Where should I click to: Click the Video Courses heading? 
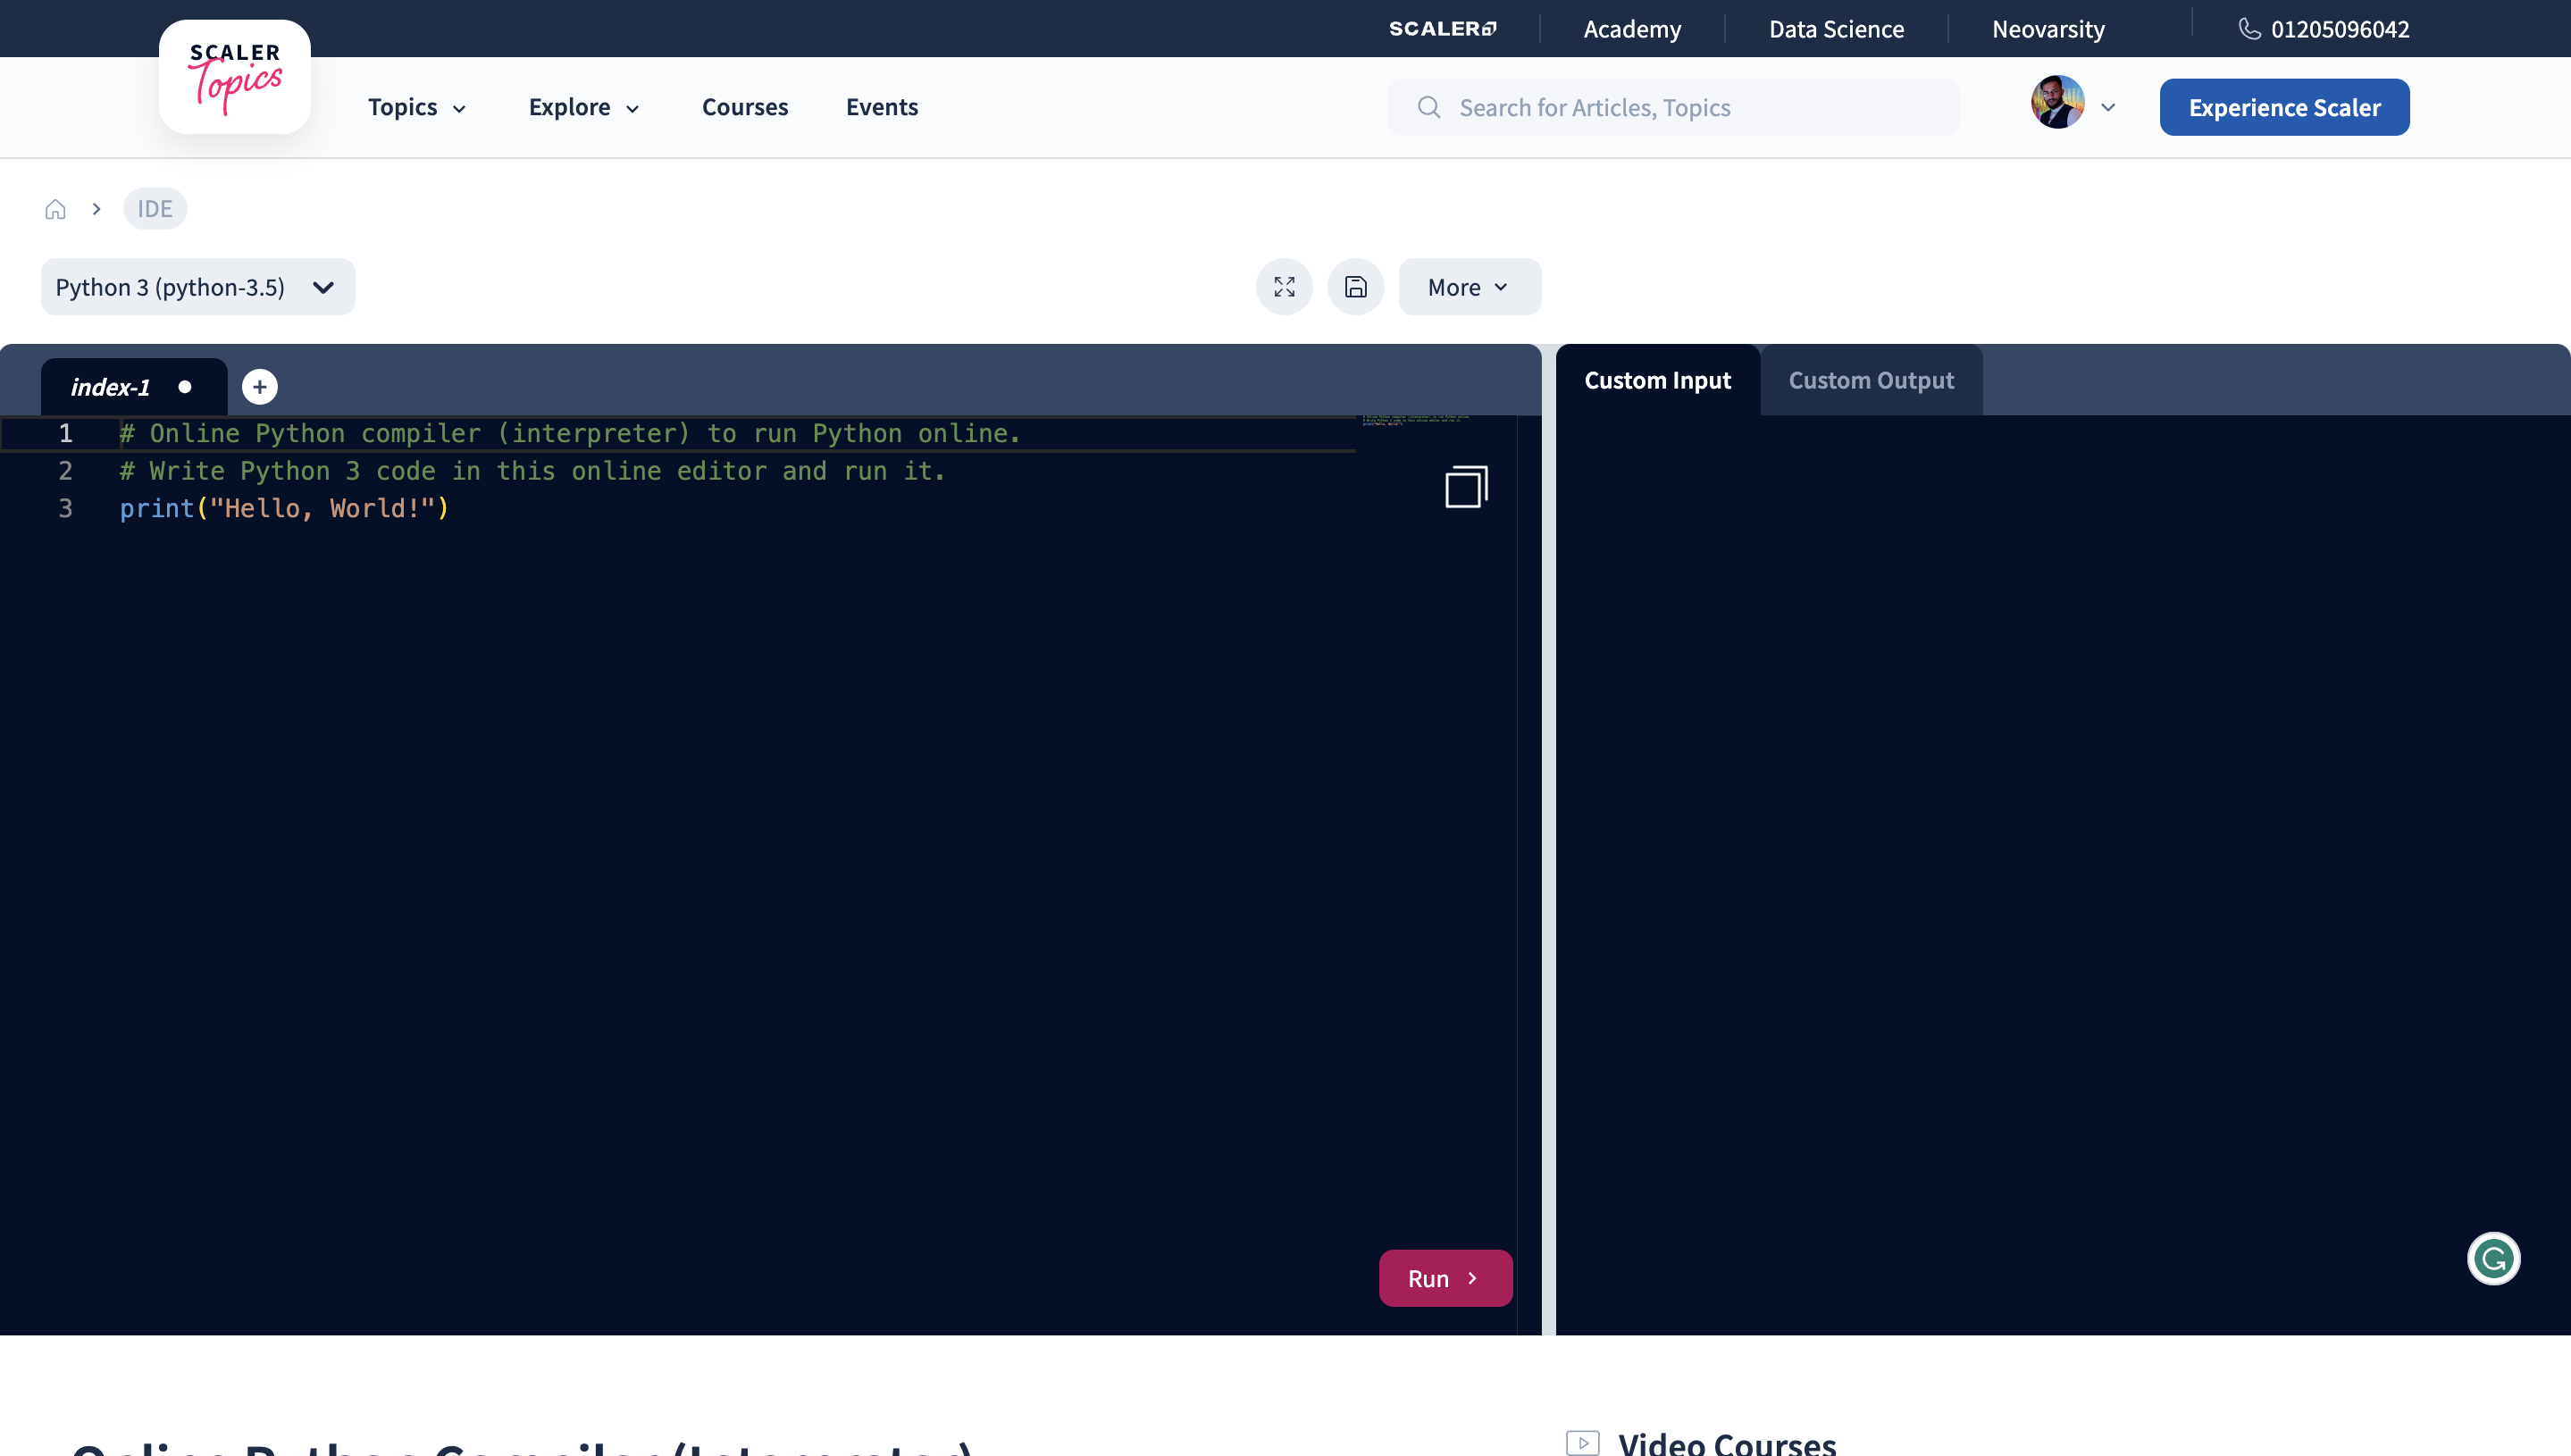[x=1726, y=1443]
